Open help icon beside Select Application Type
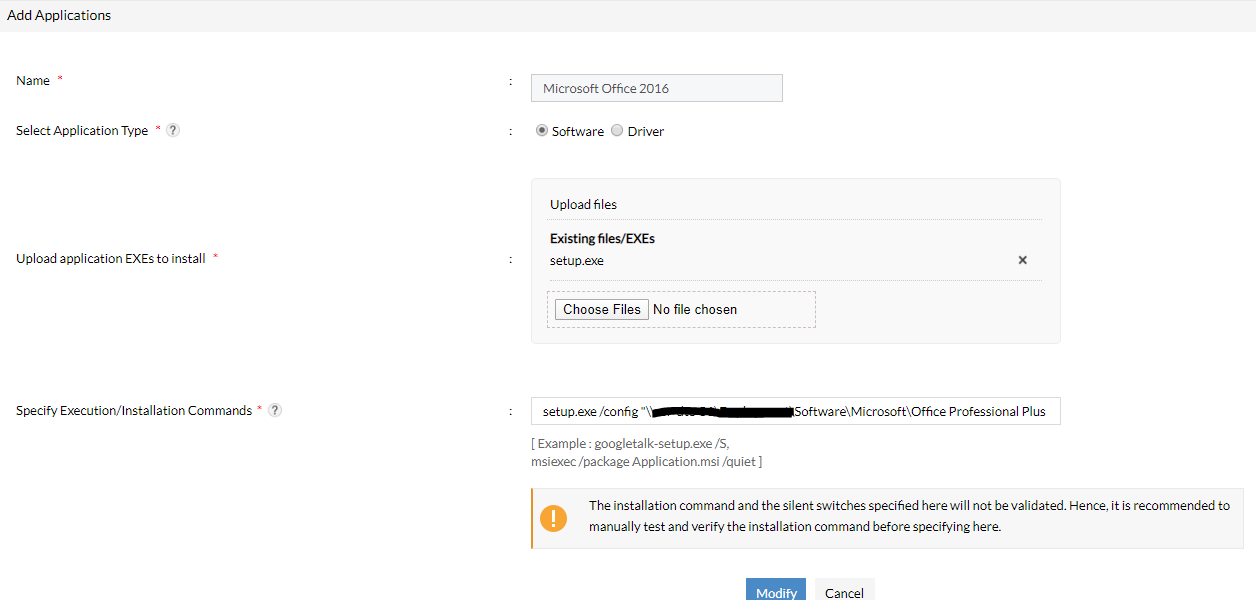Image resolution: width=1256 pixels, height=600 pixels. click(x=173, y=130)
